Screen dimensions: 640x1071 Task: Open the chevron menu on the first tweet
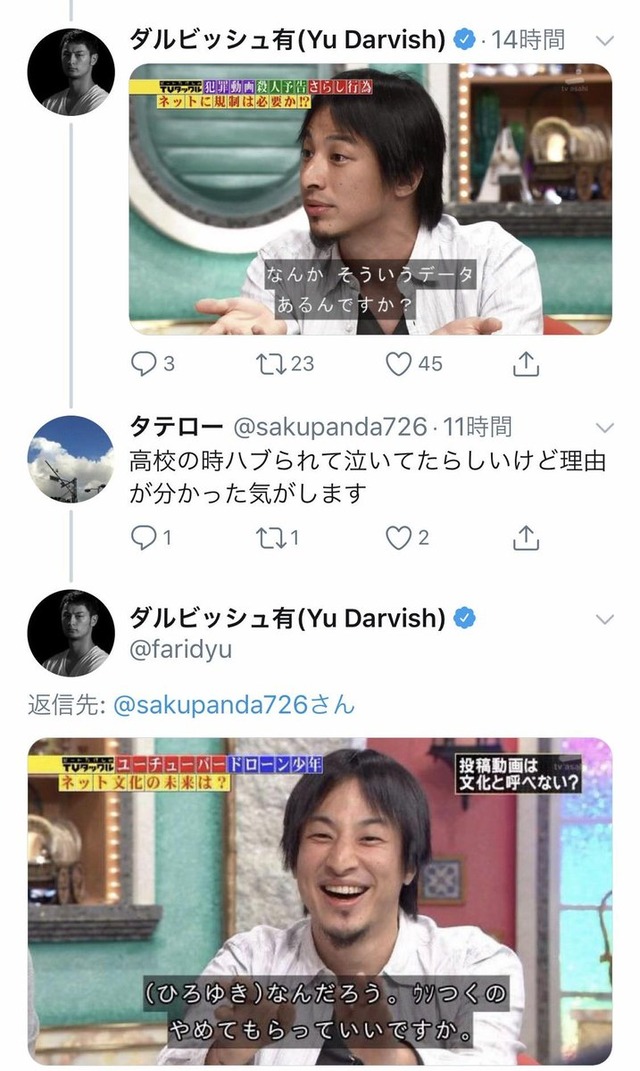[x=604, y=41]
